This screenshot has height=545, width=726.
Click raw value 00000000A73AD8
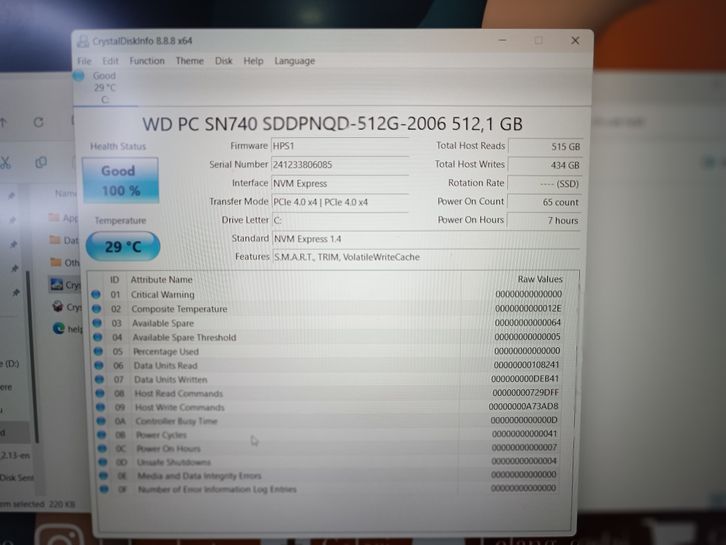point(524,407)
